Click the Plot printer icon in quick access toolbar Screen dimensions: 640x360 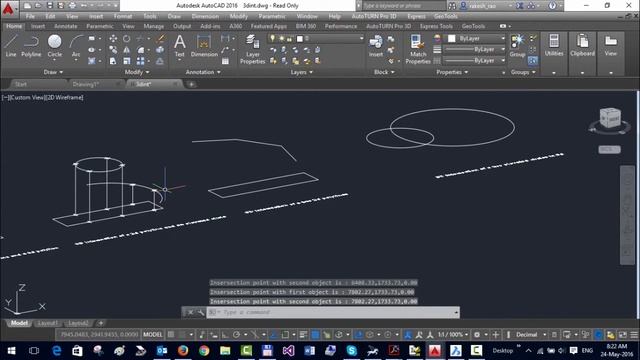point(73,6)
